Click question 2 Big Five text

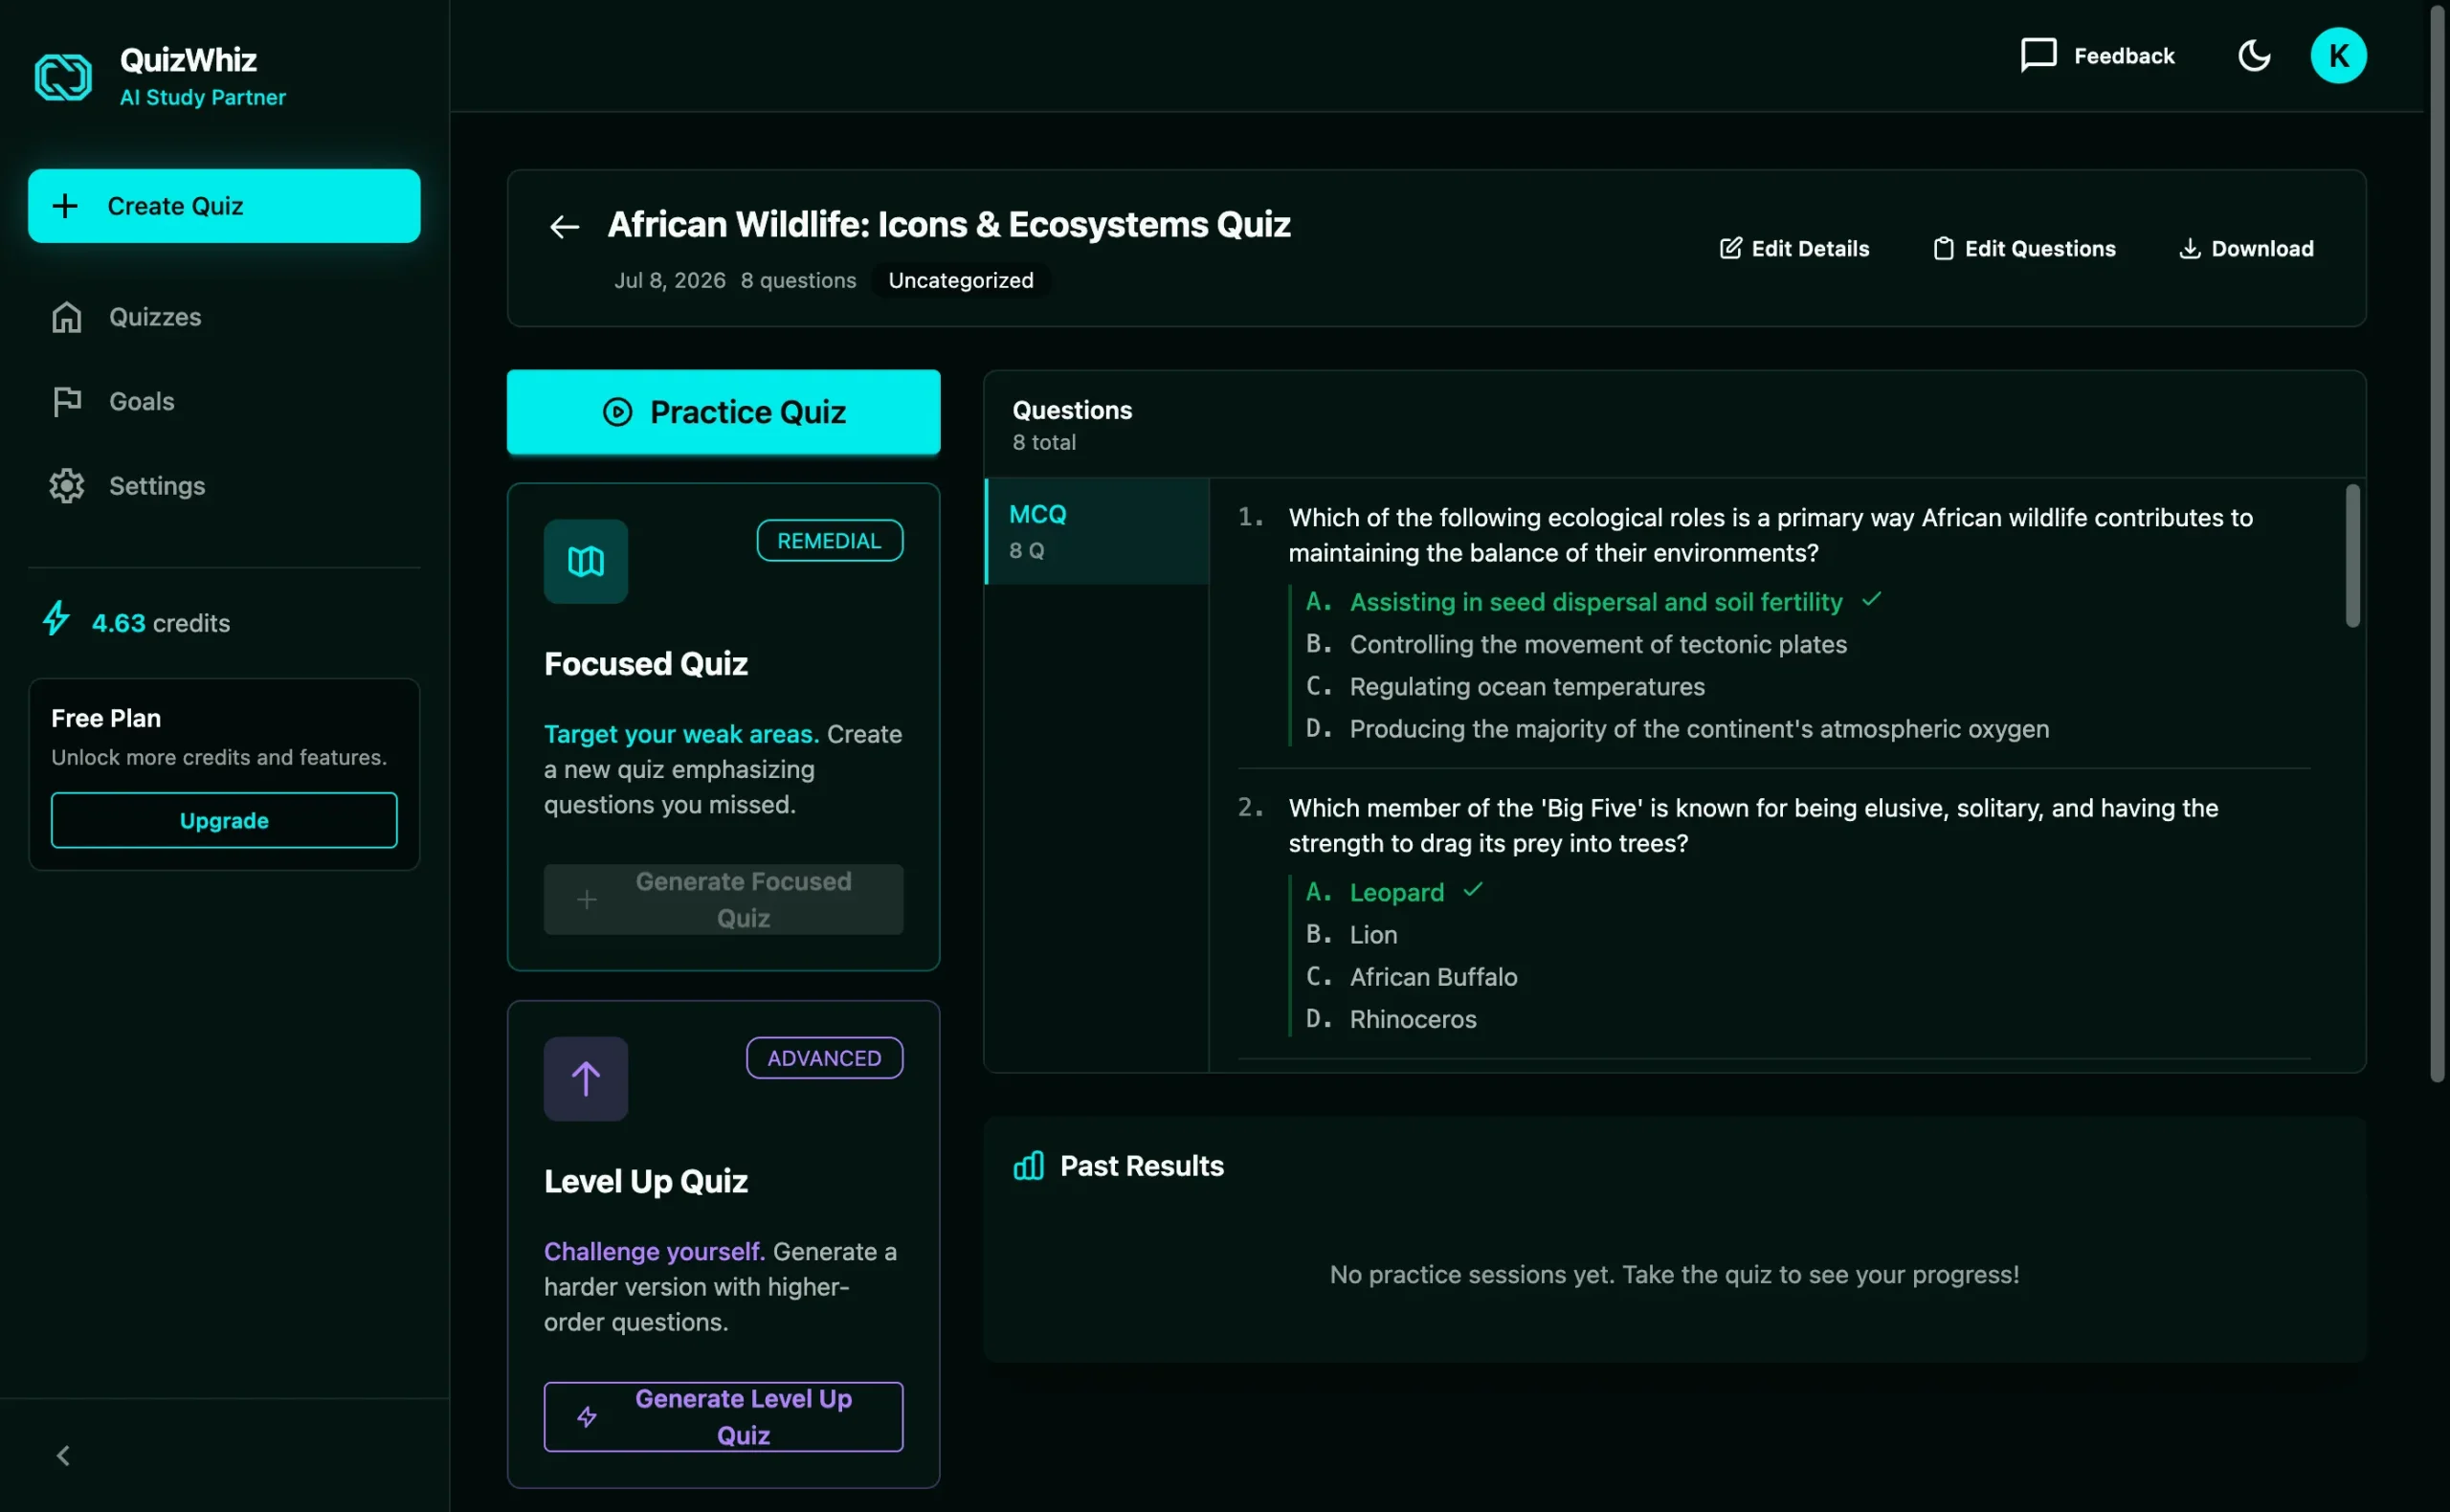(1753, 825)
